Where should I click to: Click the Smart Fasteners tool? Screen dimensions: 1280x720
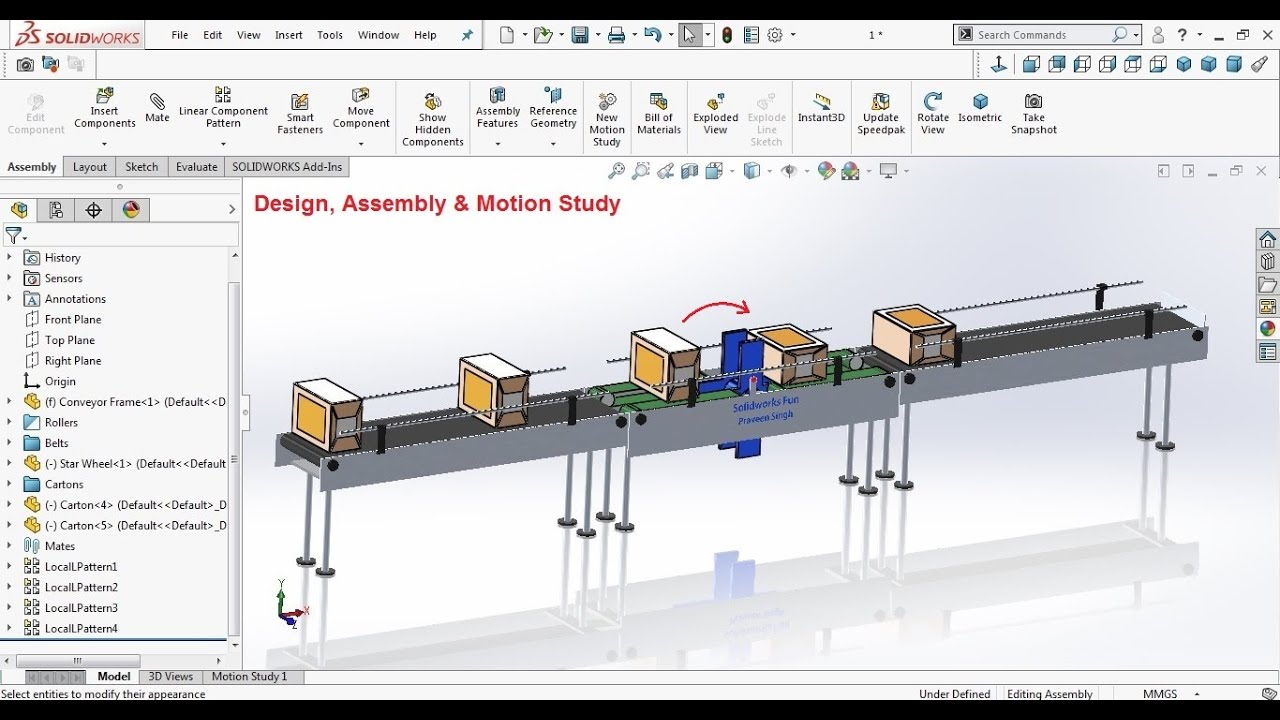pyautogui.click(x=300, y=115)
